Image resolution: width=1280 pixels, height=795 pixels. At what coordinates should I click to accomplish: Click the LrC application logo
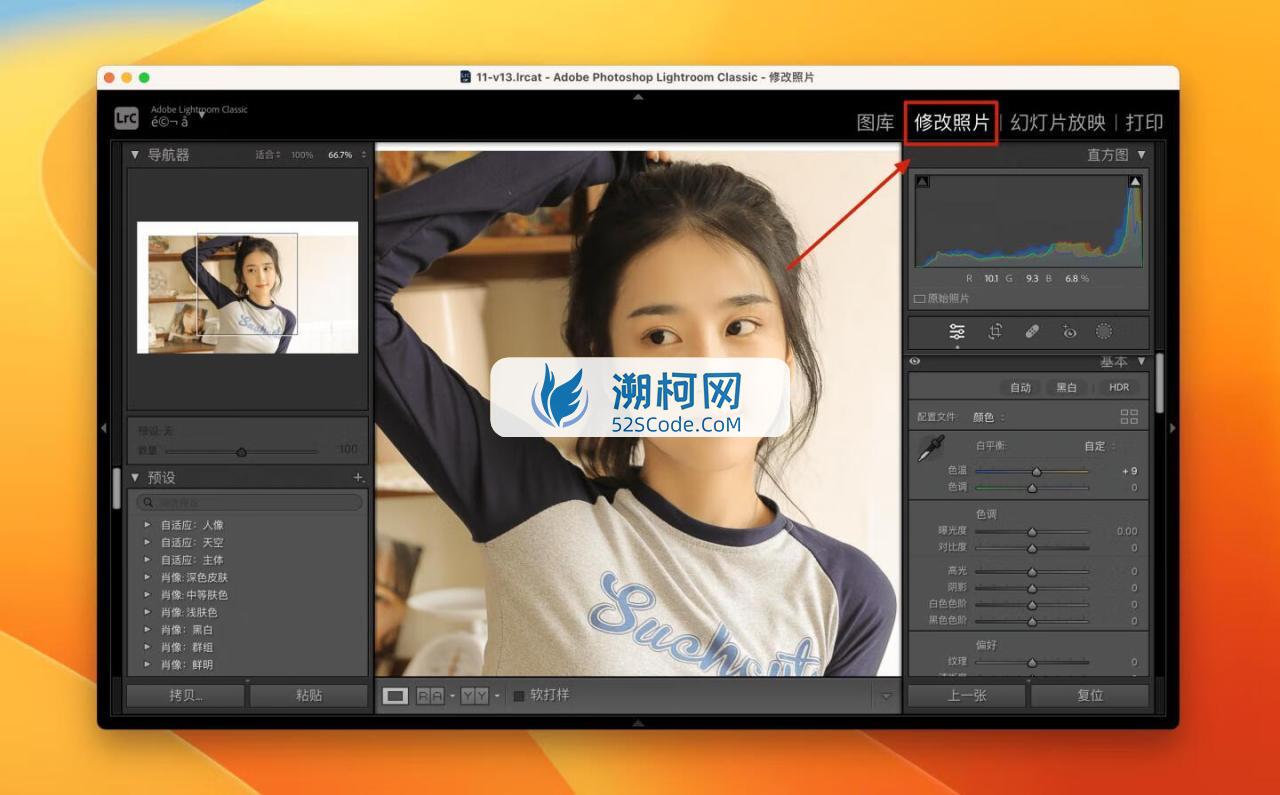126,118
